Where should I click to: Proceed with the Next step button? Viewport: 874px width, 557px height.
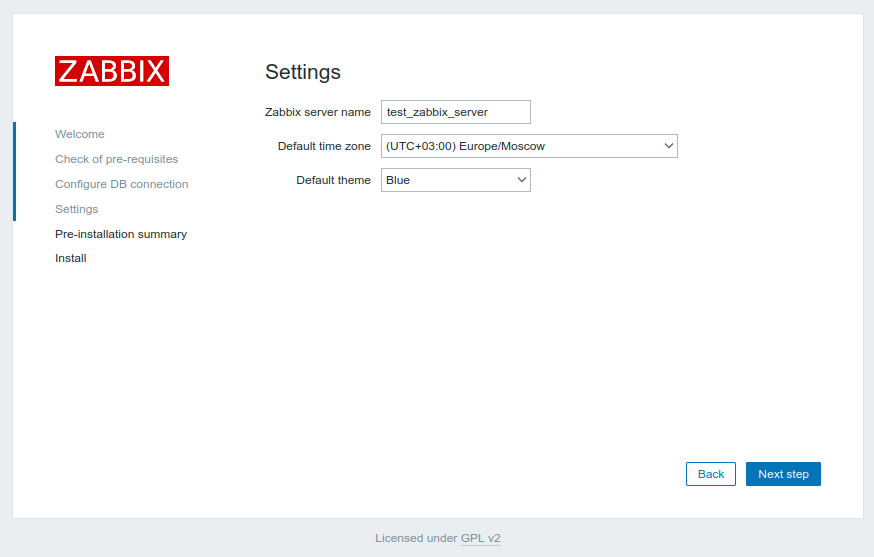pyautogui.click(x=783, y=474)
